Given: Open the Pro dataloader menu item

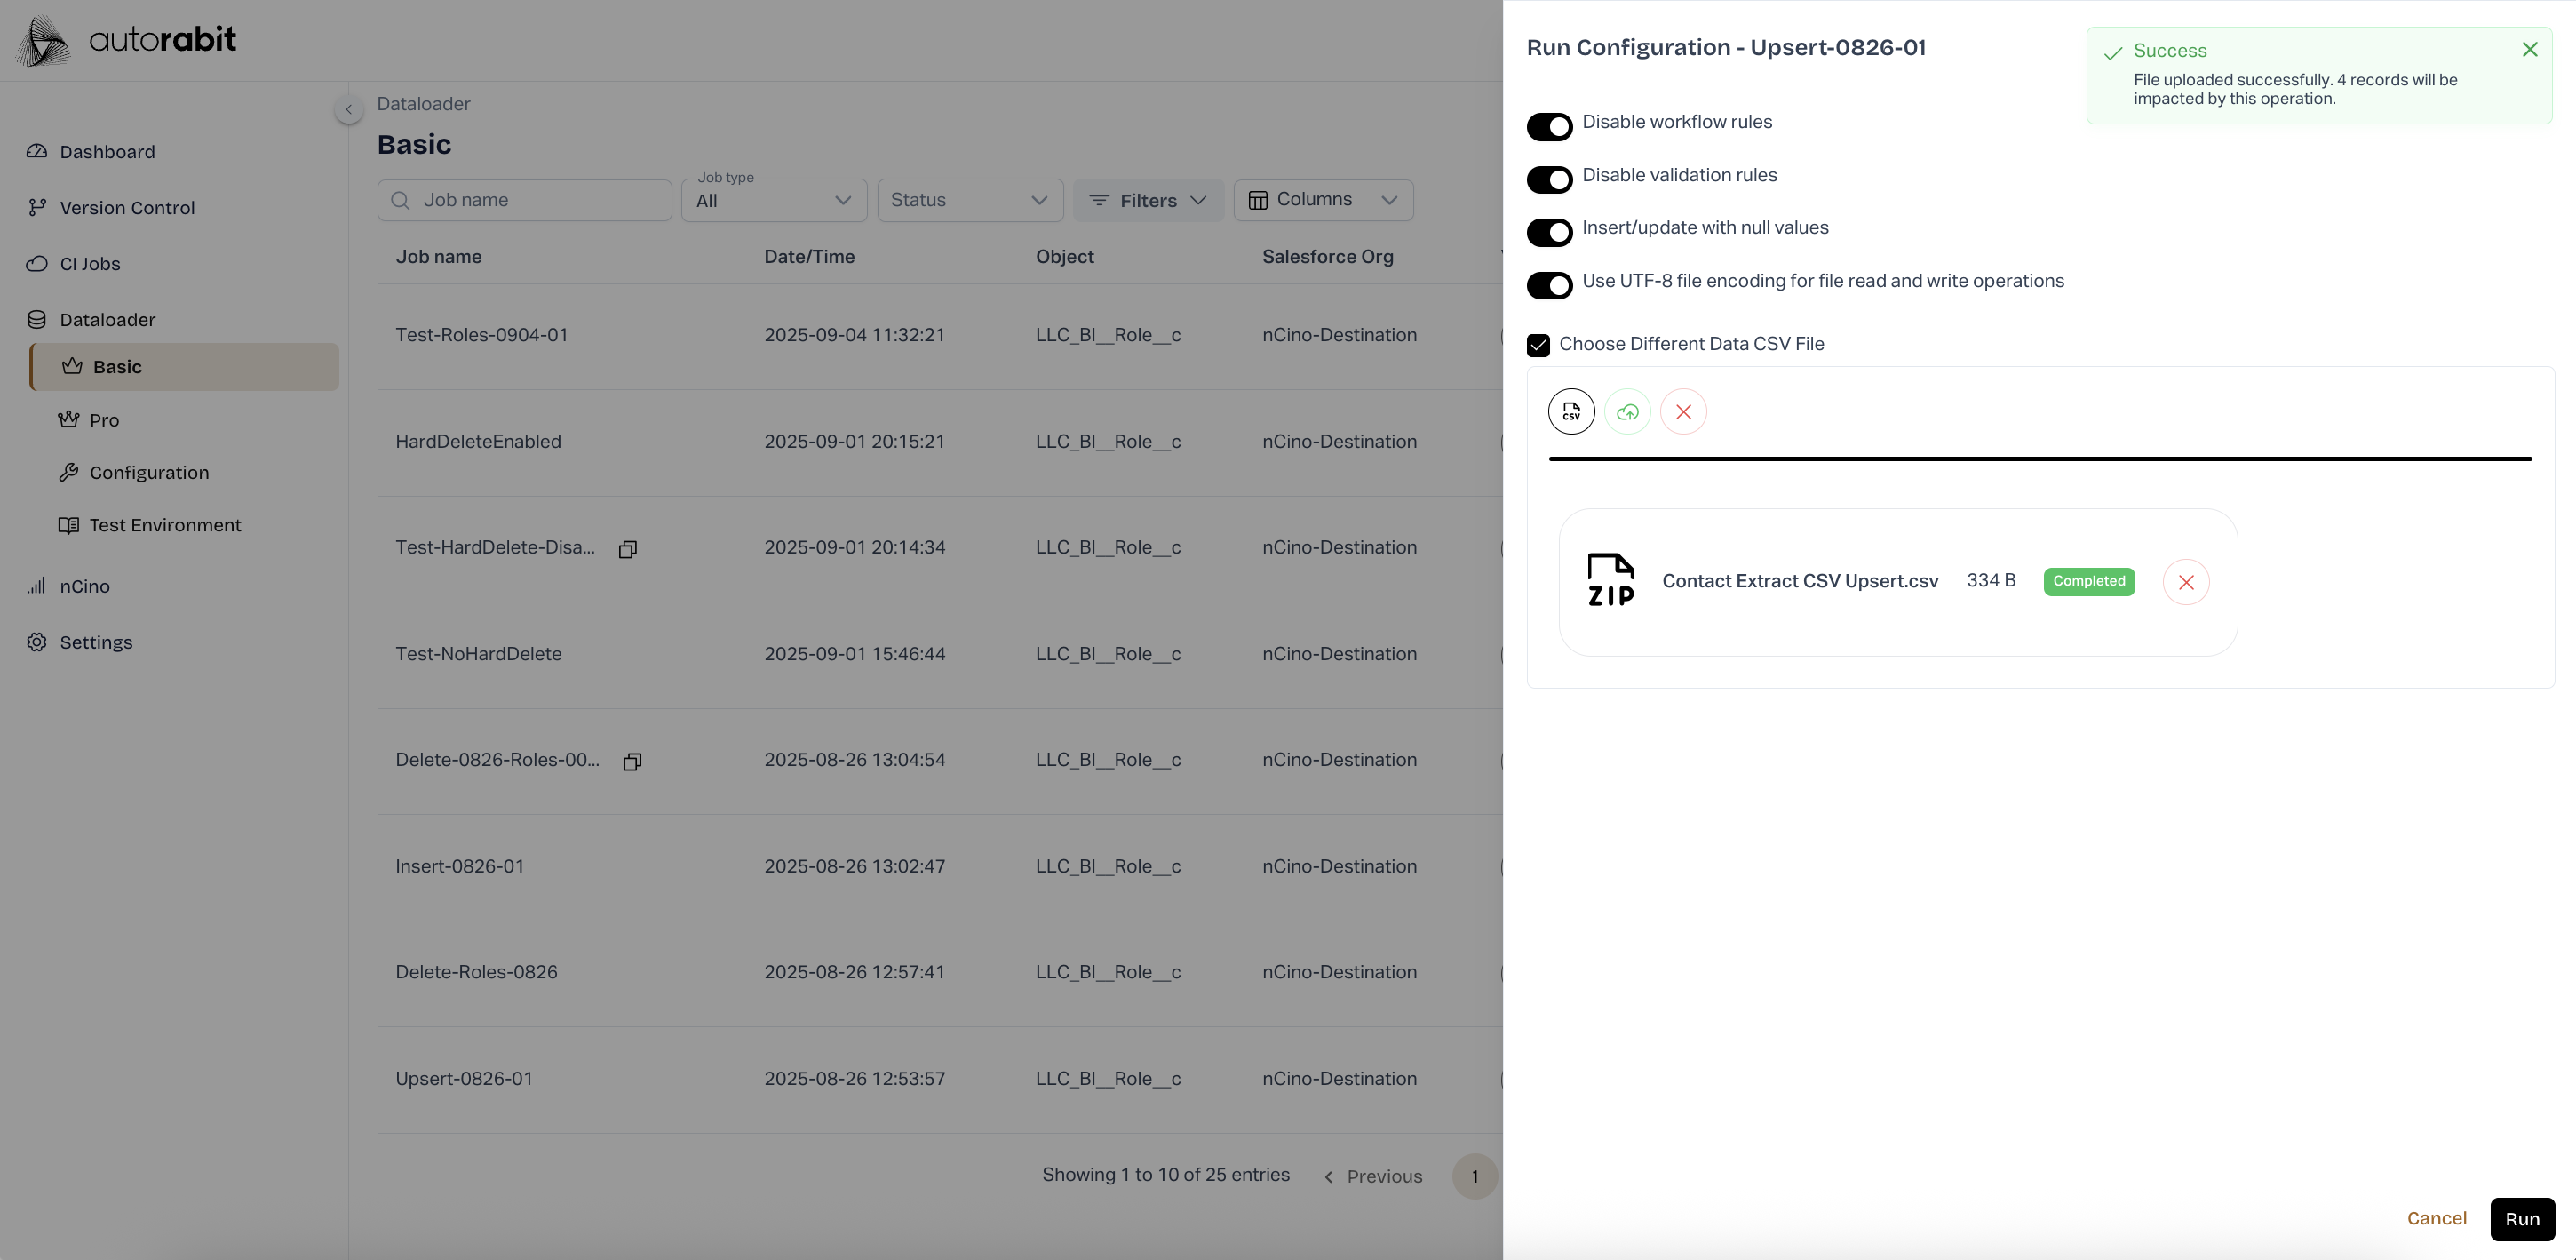Looking at the screenshot, I should (x=104, y=420).
